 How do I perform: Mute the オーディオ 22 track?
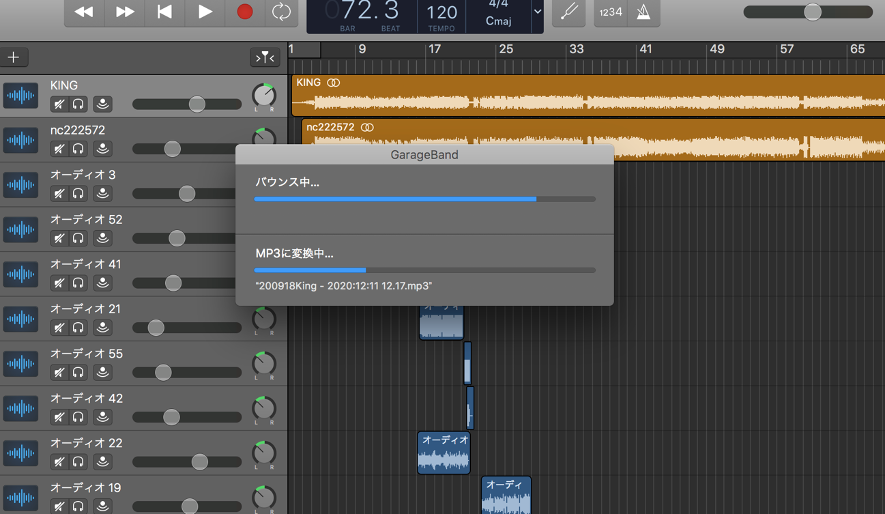point(59,462)
